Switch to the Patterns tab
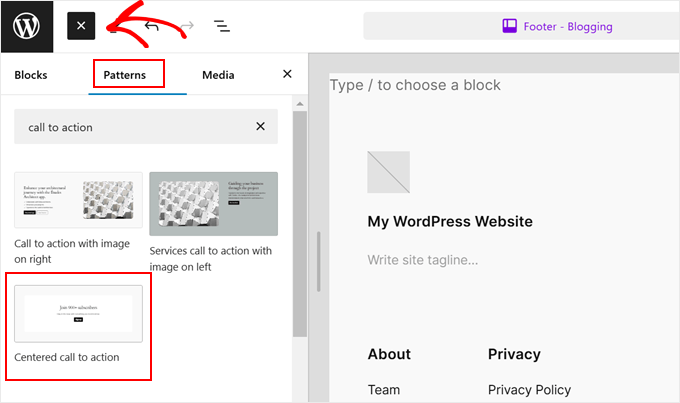Image resolution: width=680 pixels, height=403 pixels. (128, 75)
